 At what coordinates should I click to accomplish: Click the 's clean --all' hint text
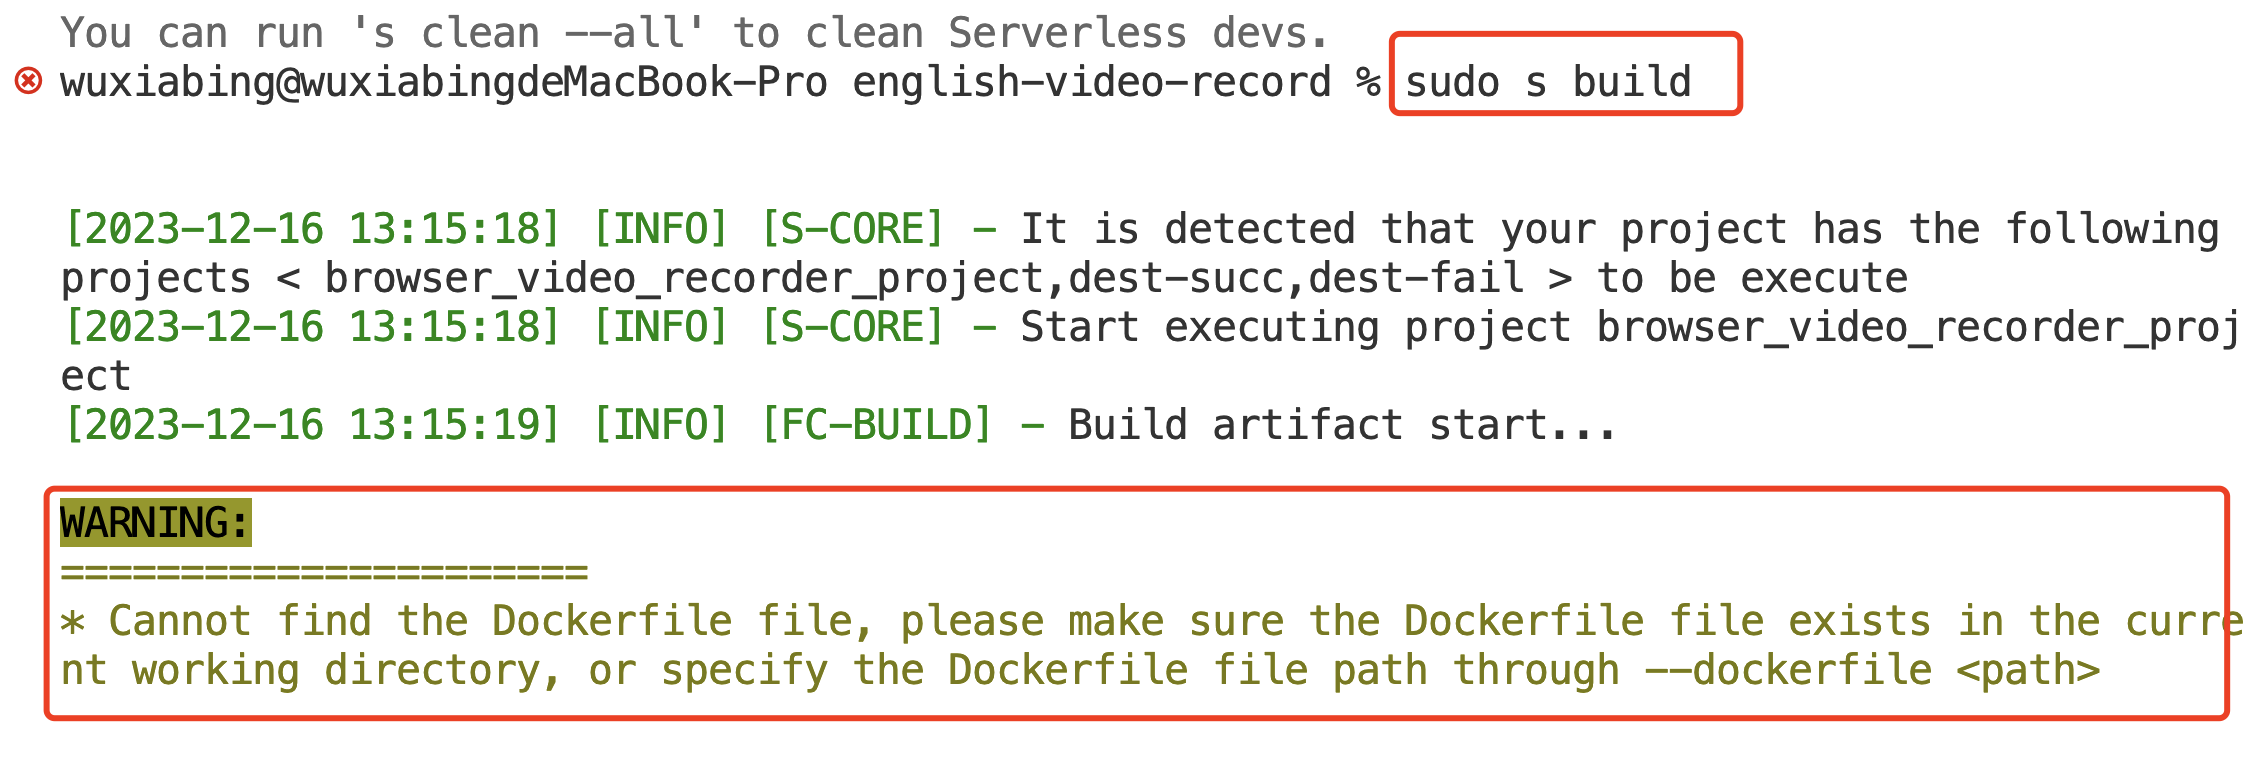point(527,33)
